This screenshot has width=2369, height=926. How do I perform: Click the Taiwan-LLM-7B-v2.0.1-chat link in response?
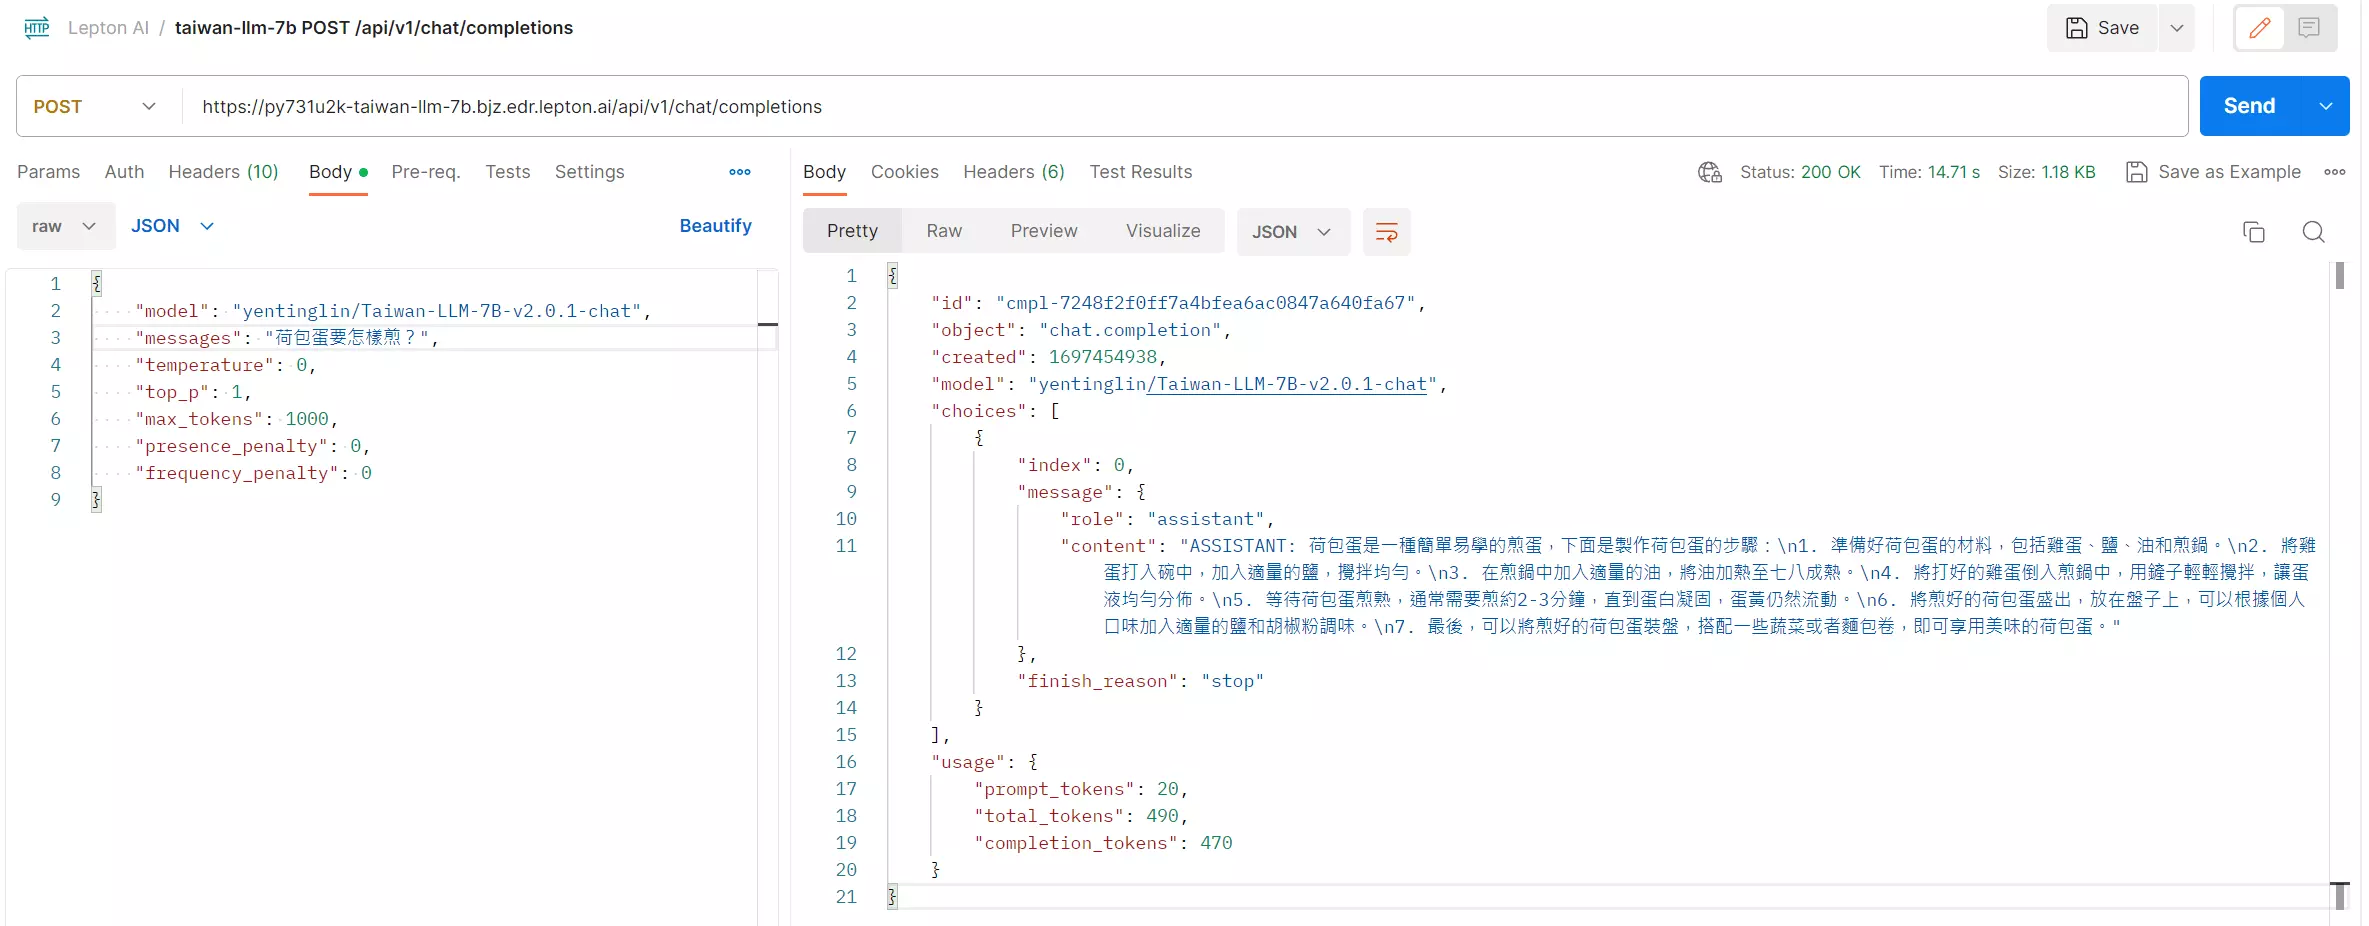(x=1286, y=384)
